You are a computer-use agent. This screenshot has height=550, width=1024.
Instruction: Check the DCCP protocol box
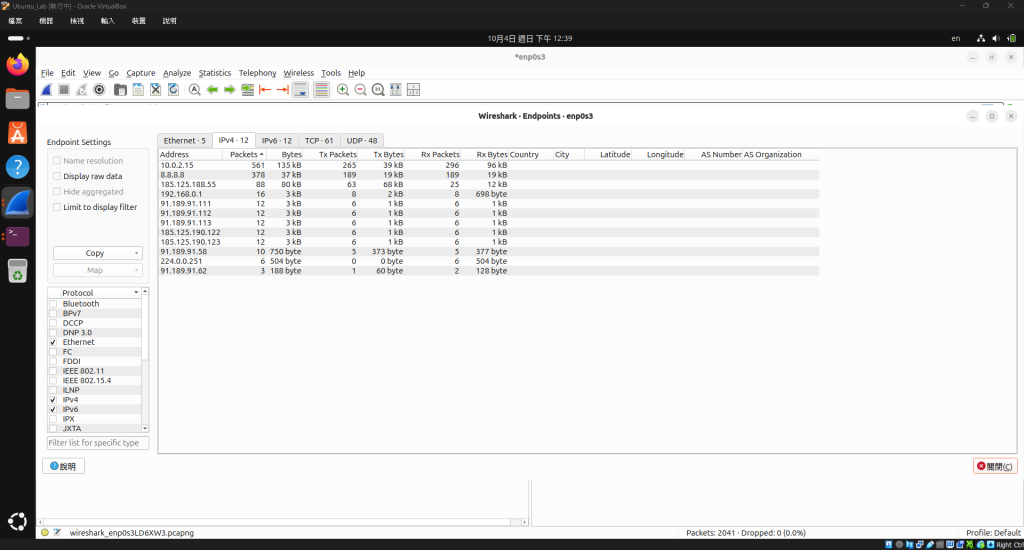(x=54, y=323)
